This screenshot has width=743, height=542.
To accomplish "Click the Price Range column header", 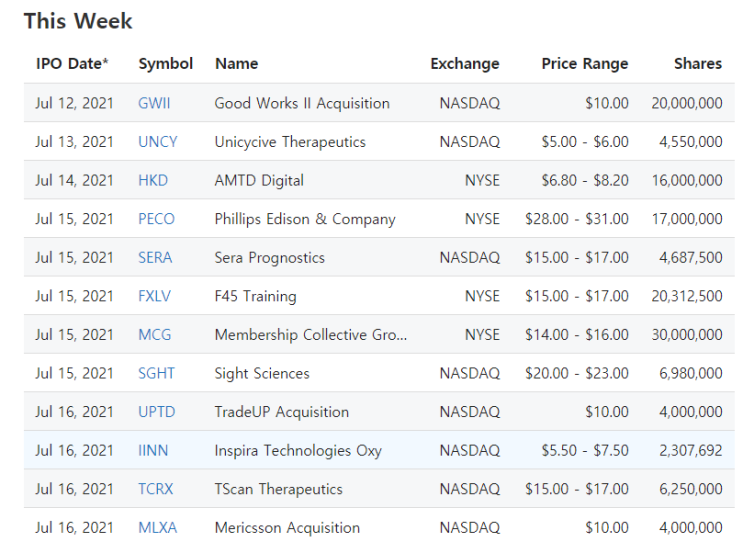I will 585,64.
